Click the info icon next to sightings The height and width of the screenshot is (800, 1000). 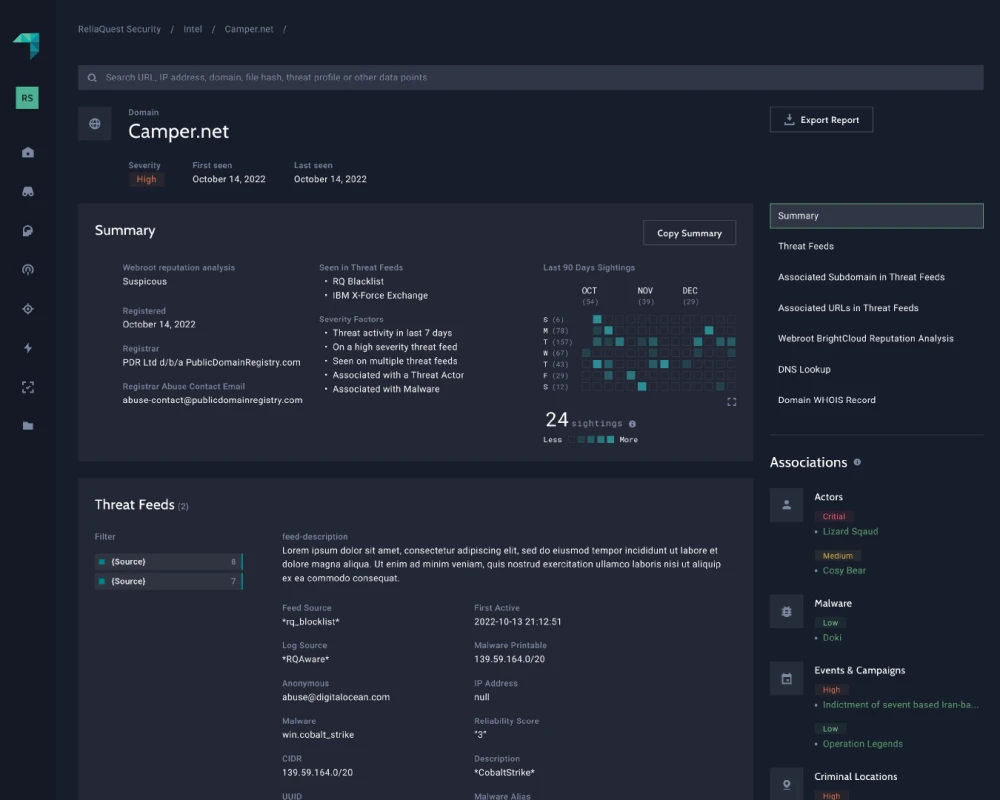pos(632,424)
